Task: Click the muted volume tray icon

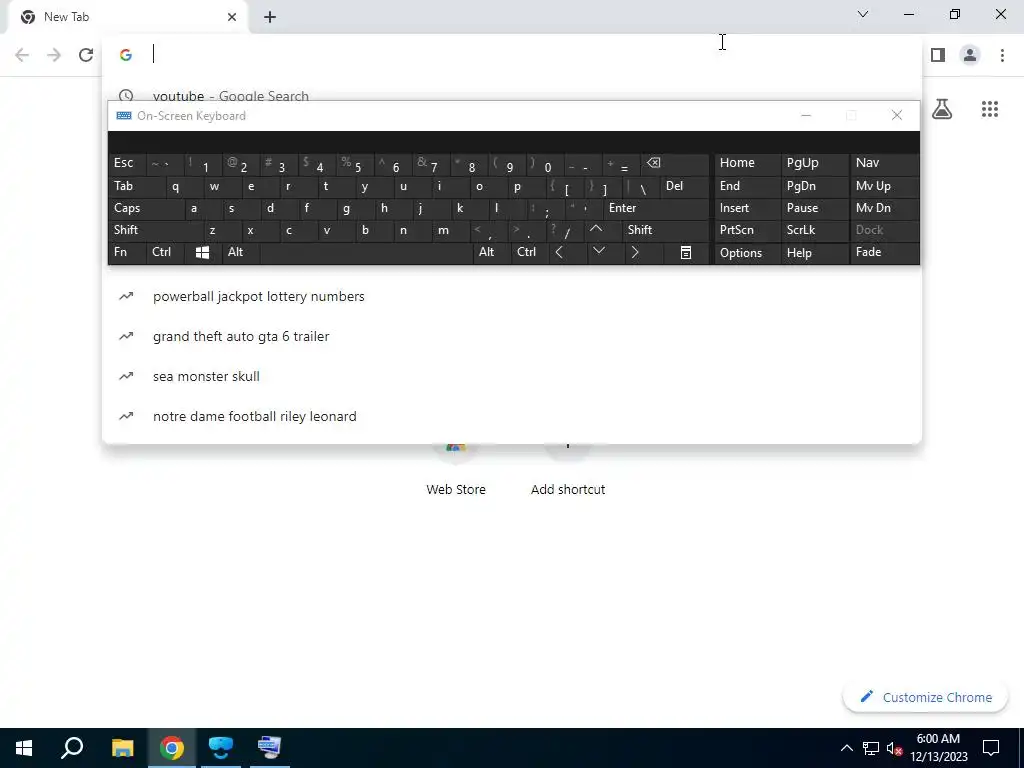Action: 894,748
